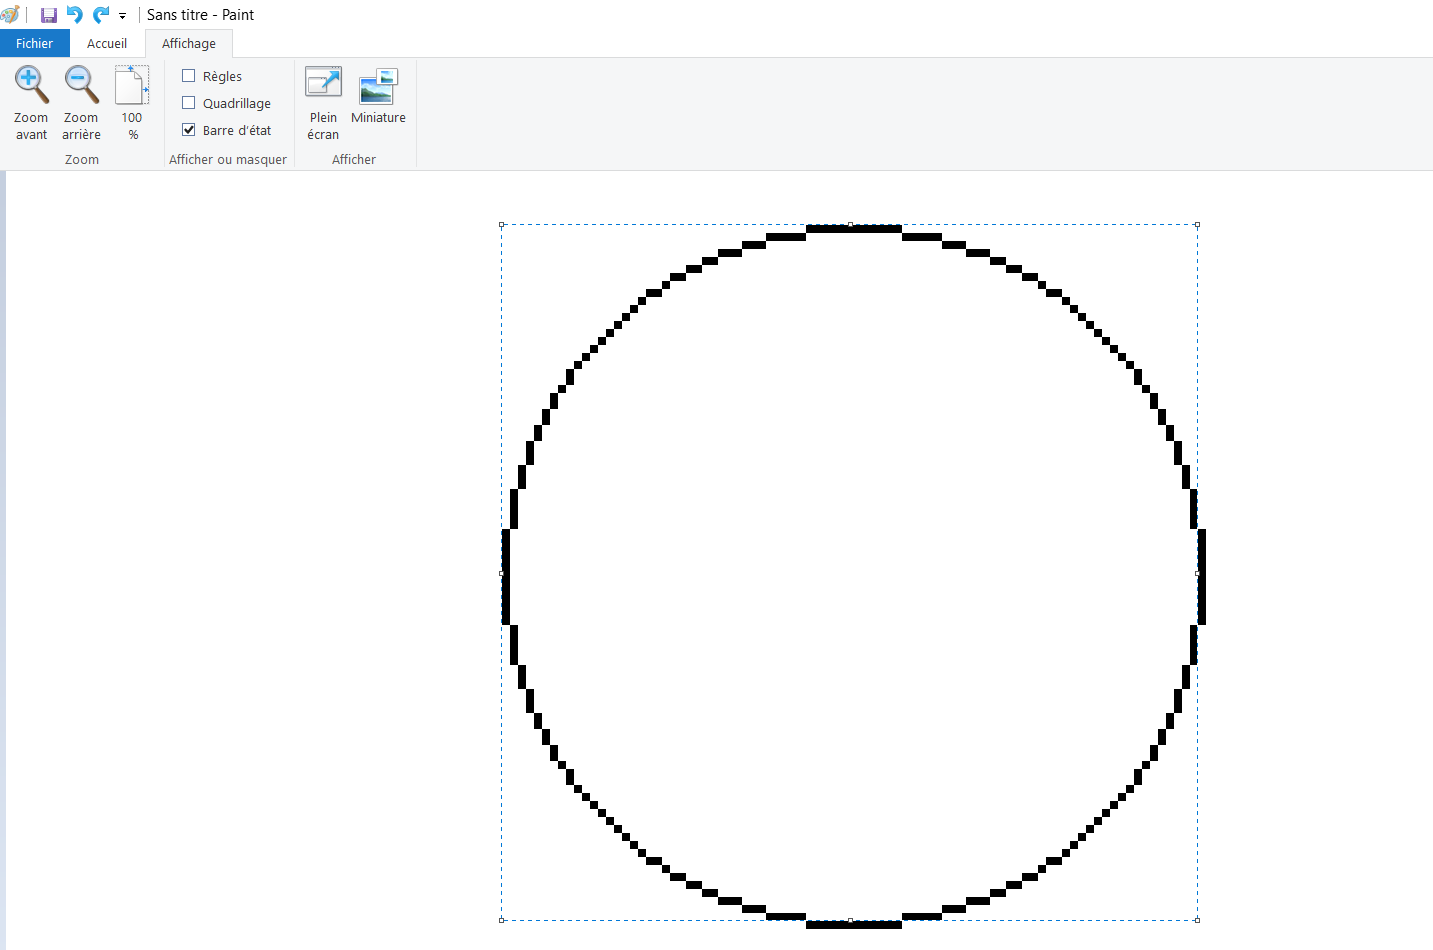The image size is (1433, 950).
Task: Switch to the Accueil tab
Action: (x=107, y=43)
